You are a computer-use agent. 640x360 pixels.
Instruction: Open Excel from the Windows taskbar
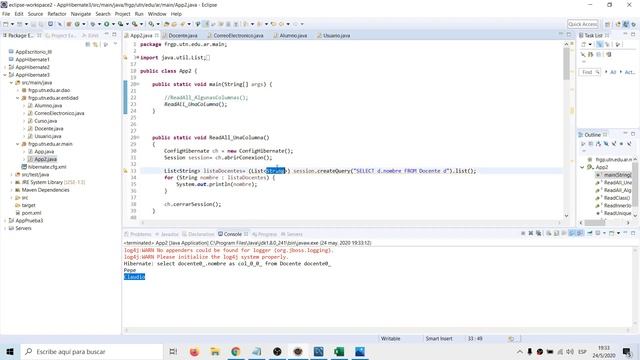[339, 351]
